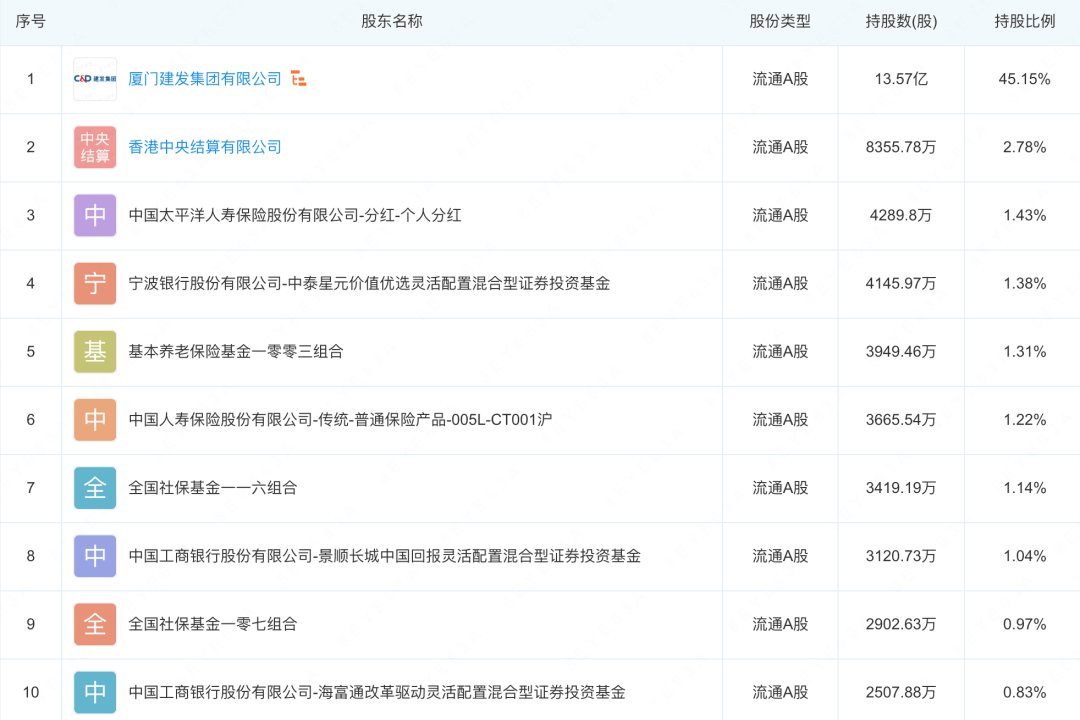Click the teal 中 avatar for 海富通 fund row
Image resolution: width=1080 pixels, height=720 pixels.
95,692
